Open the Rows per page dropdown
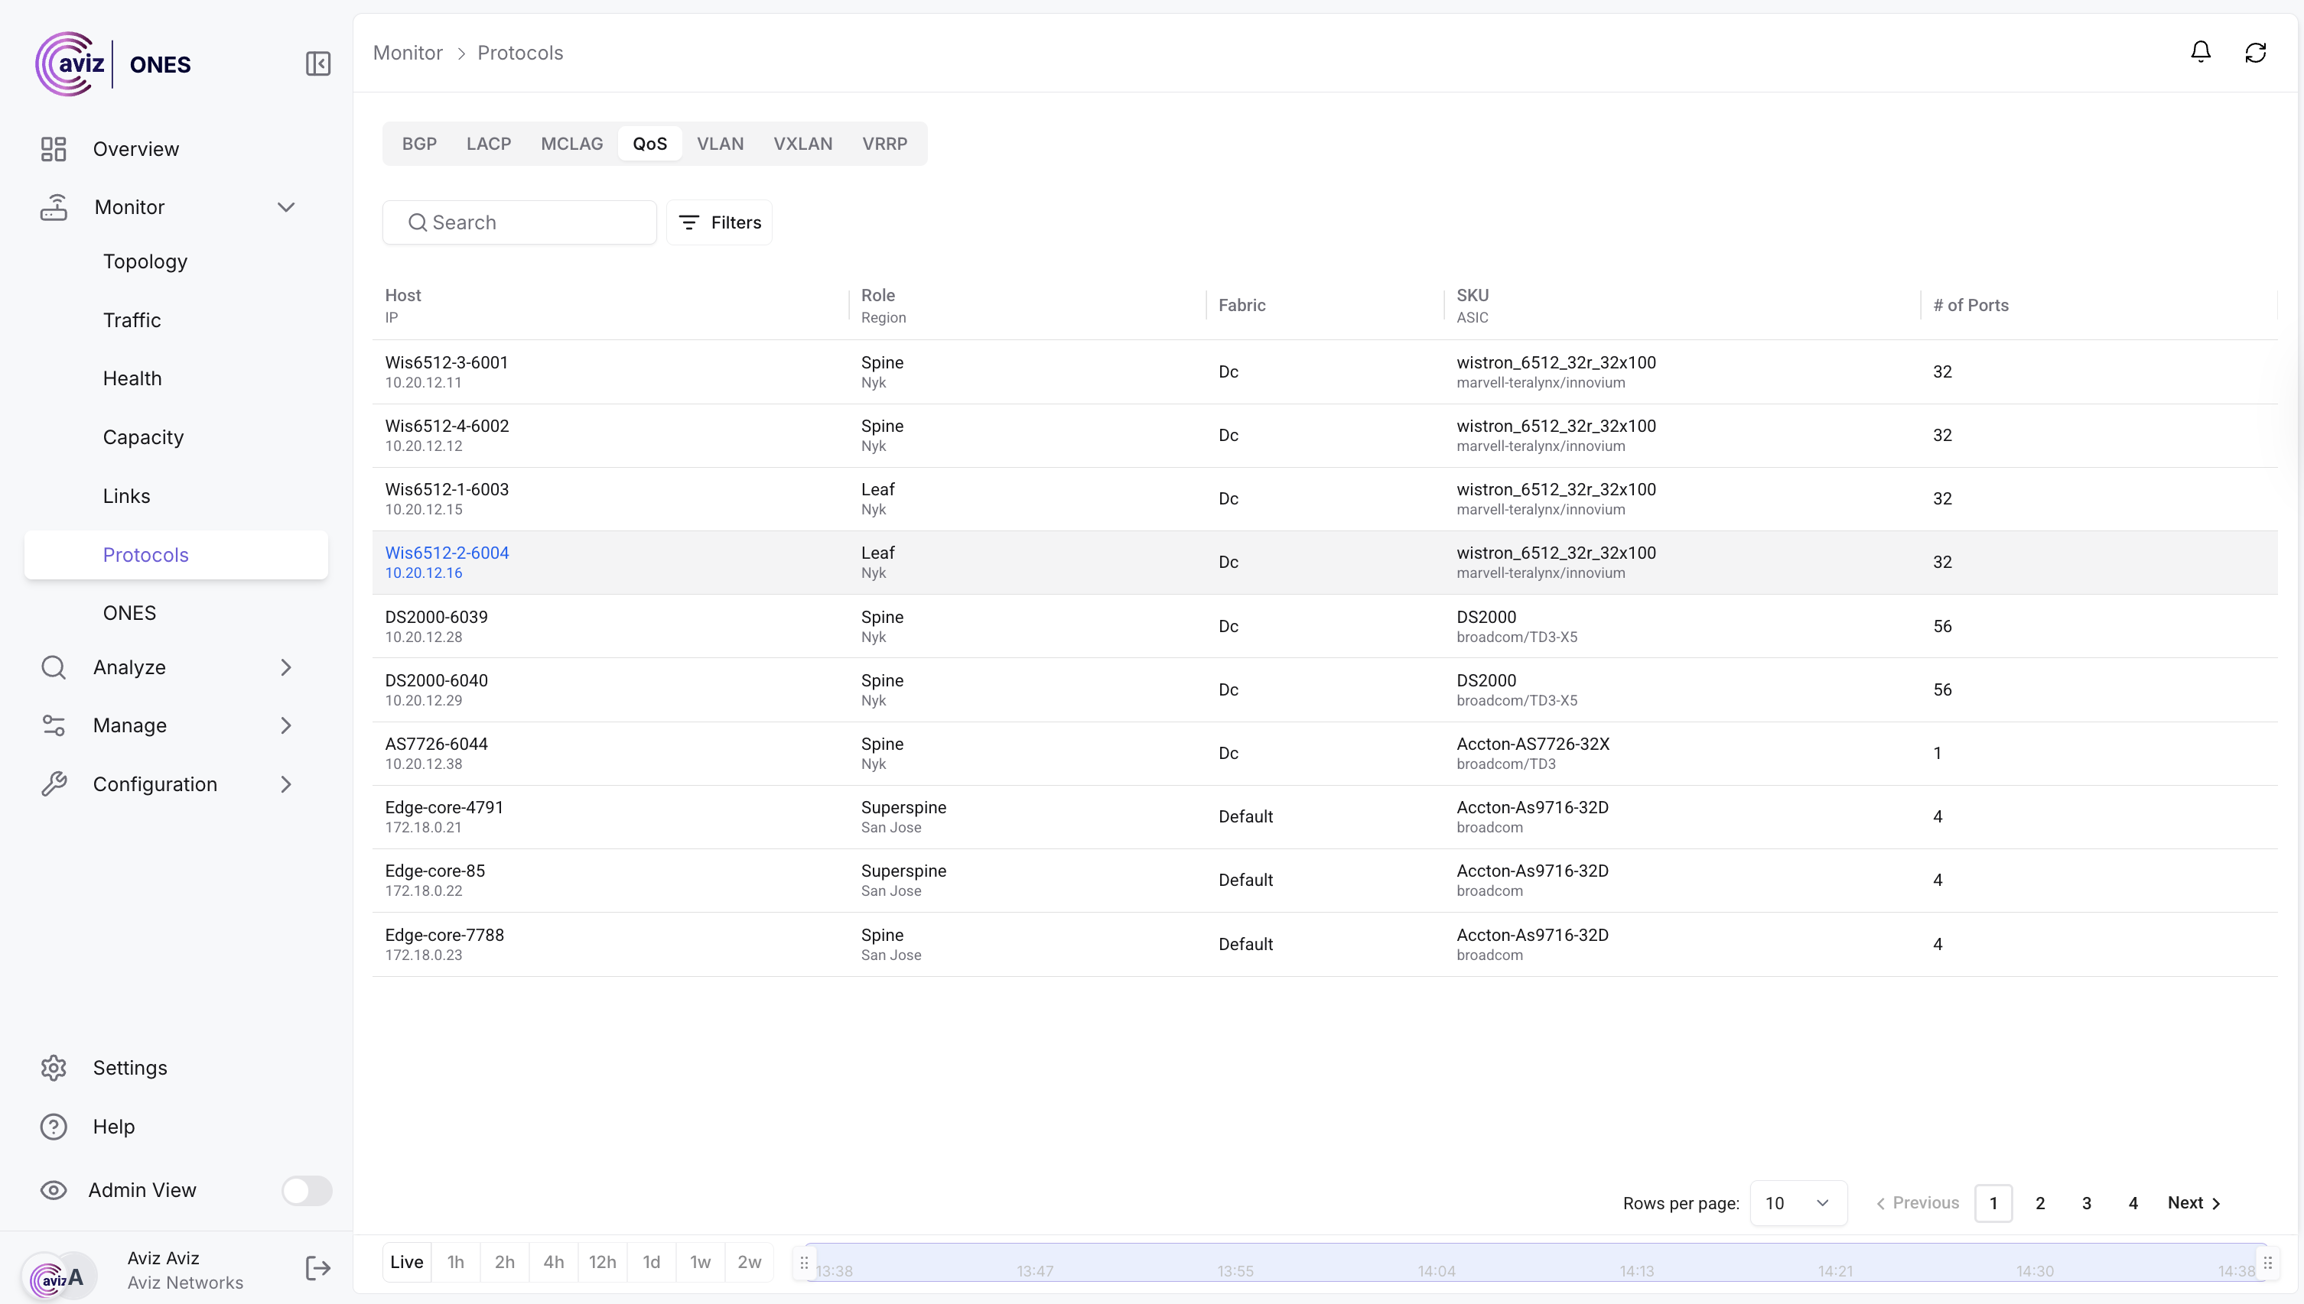The height and width of the screenshot is (1304, 2304). [1797, 1203]
